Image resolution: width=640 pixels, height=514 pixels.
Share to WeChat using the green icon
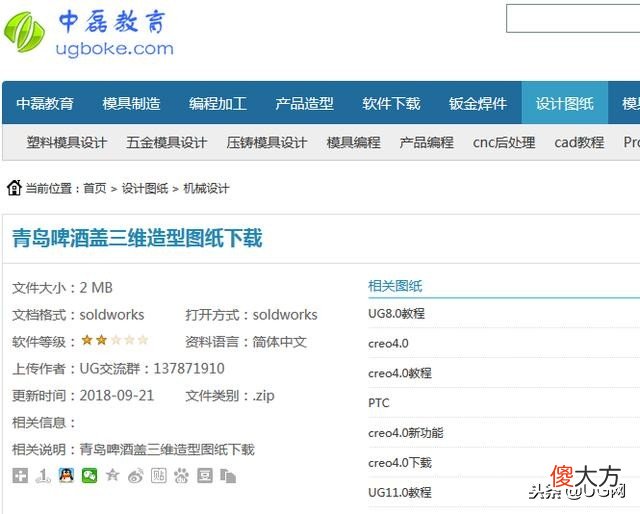pyautogui.click(x=89, y=476)
